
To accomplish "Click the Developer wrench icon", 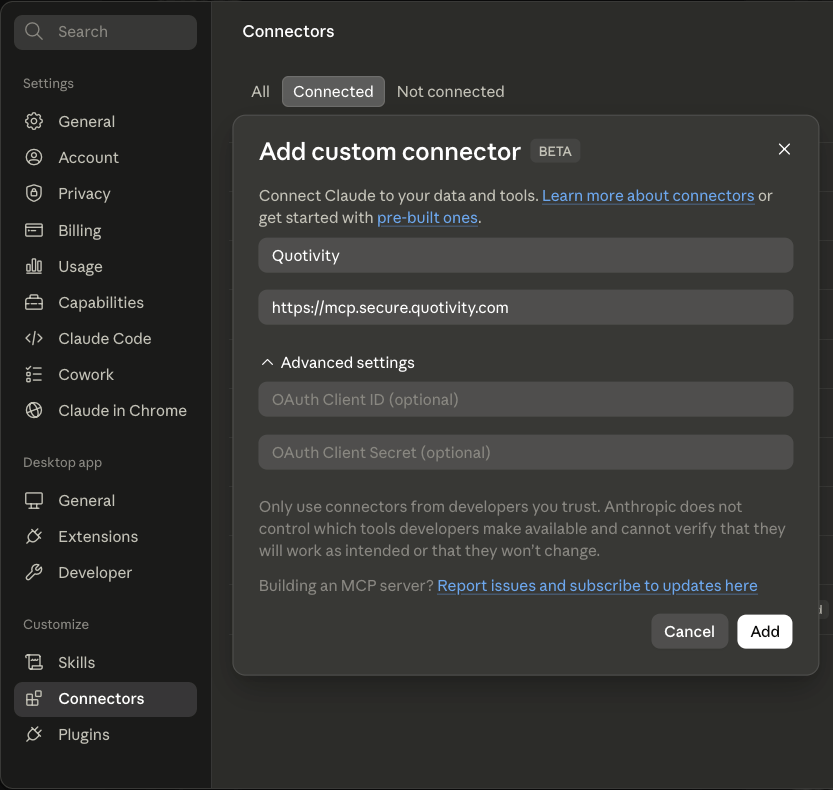I will pyautogui.click(x=34, y=572).
